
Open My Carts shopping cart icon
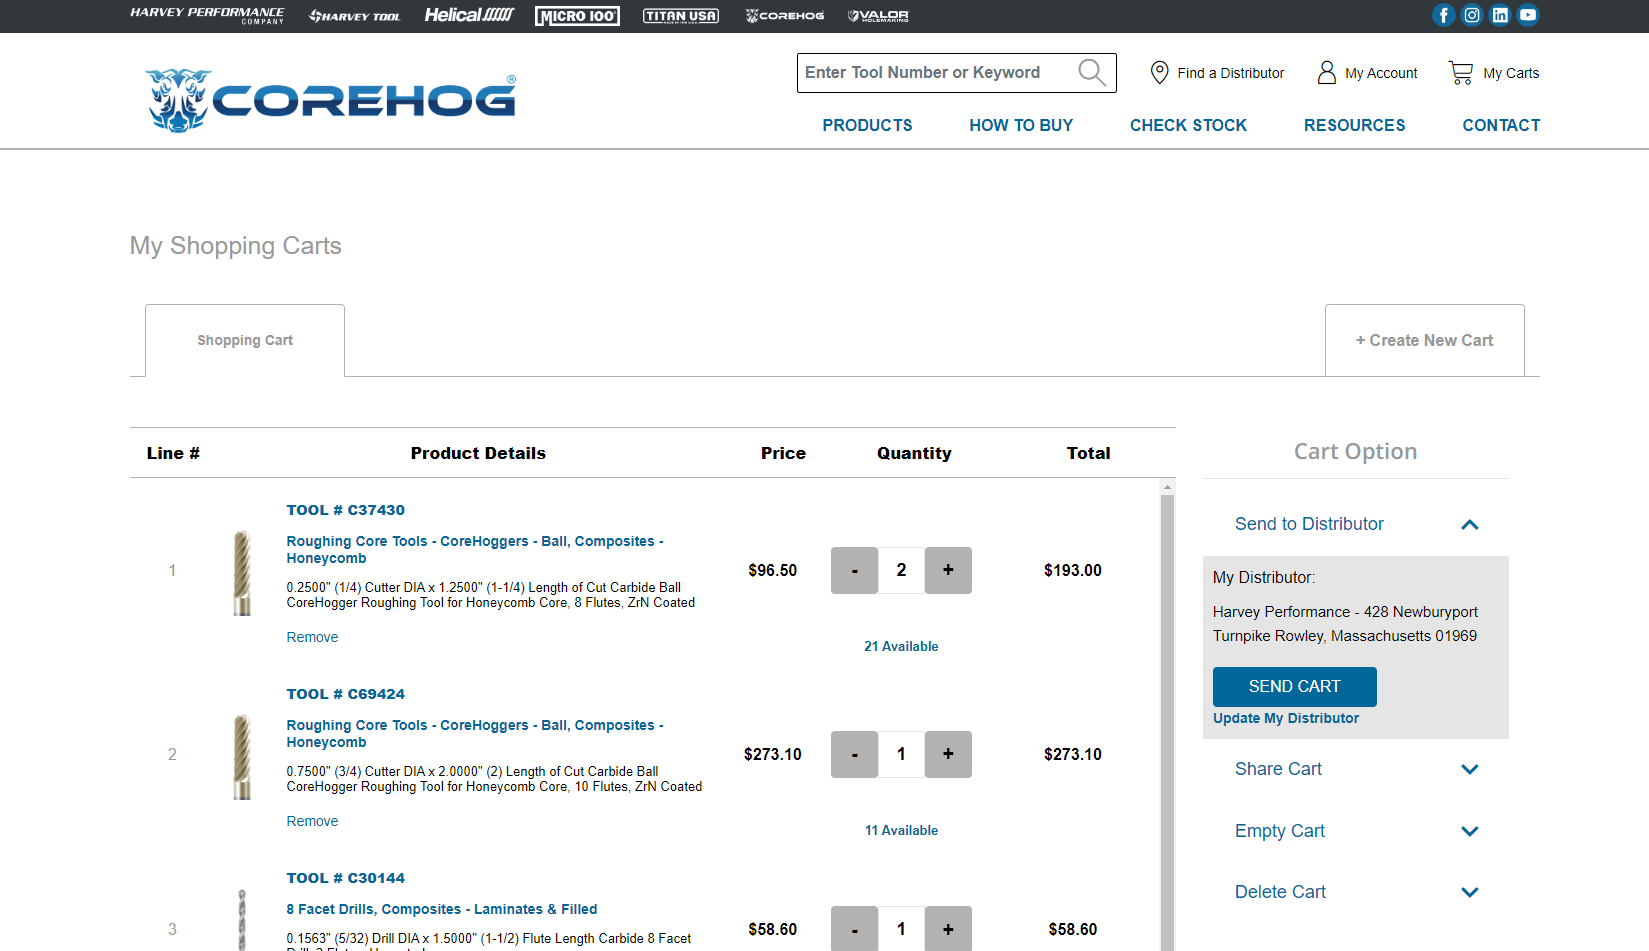(1461, 72)
